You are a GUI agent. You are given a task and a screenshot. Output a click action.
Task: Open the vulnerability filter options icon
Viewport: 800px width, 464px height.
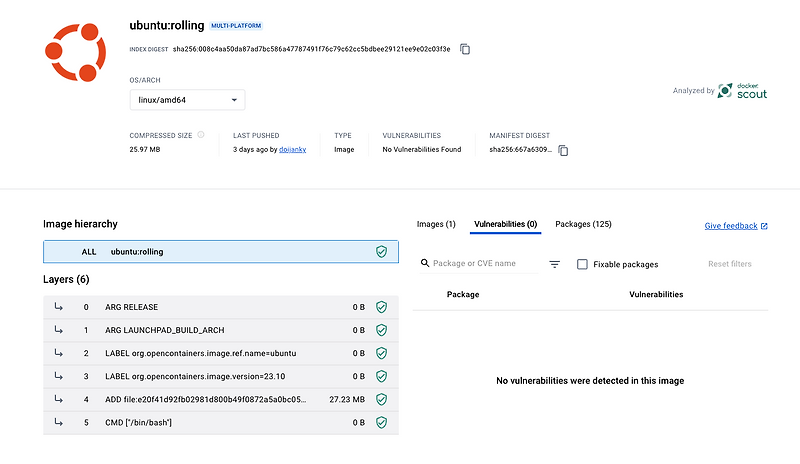[x=555, y=264]
